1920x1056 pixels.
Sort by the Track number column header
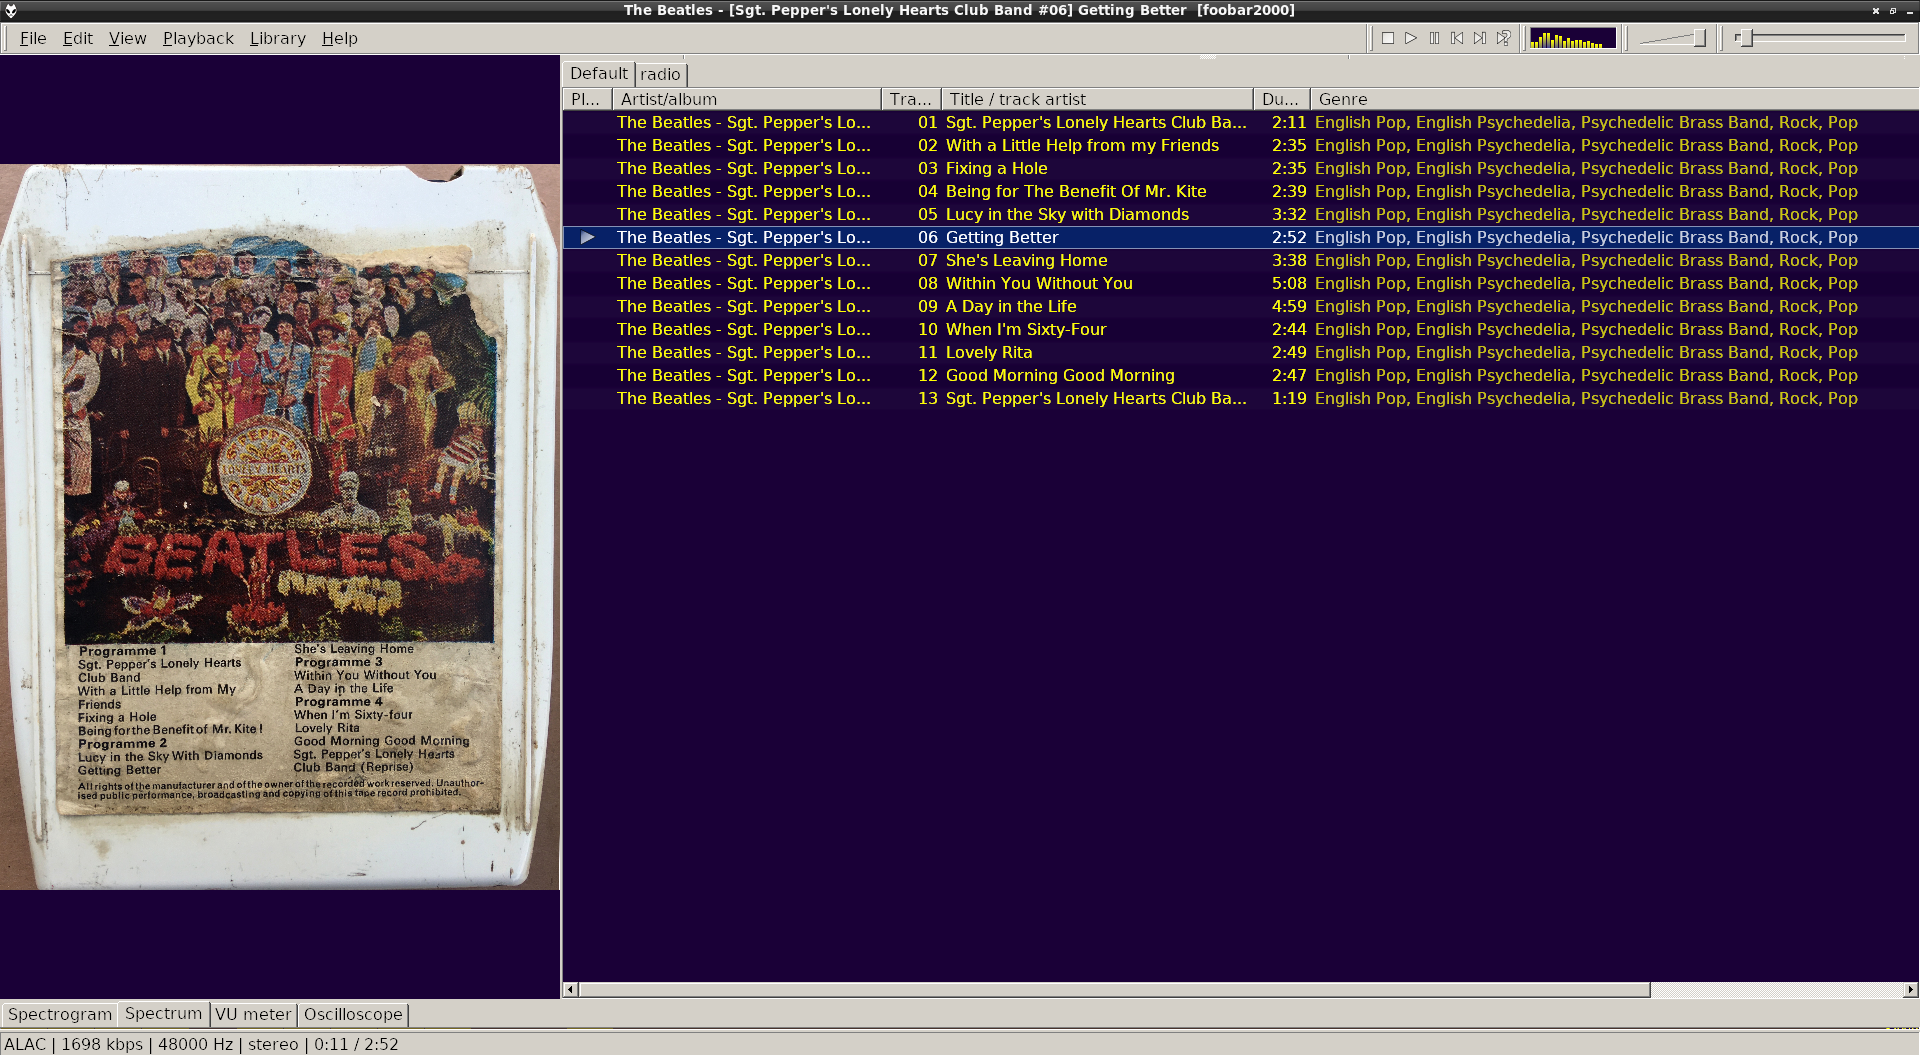911,99
